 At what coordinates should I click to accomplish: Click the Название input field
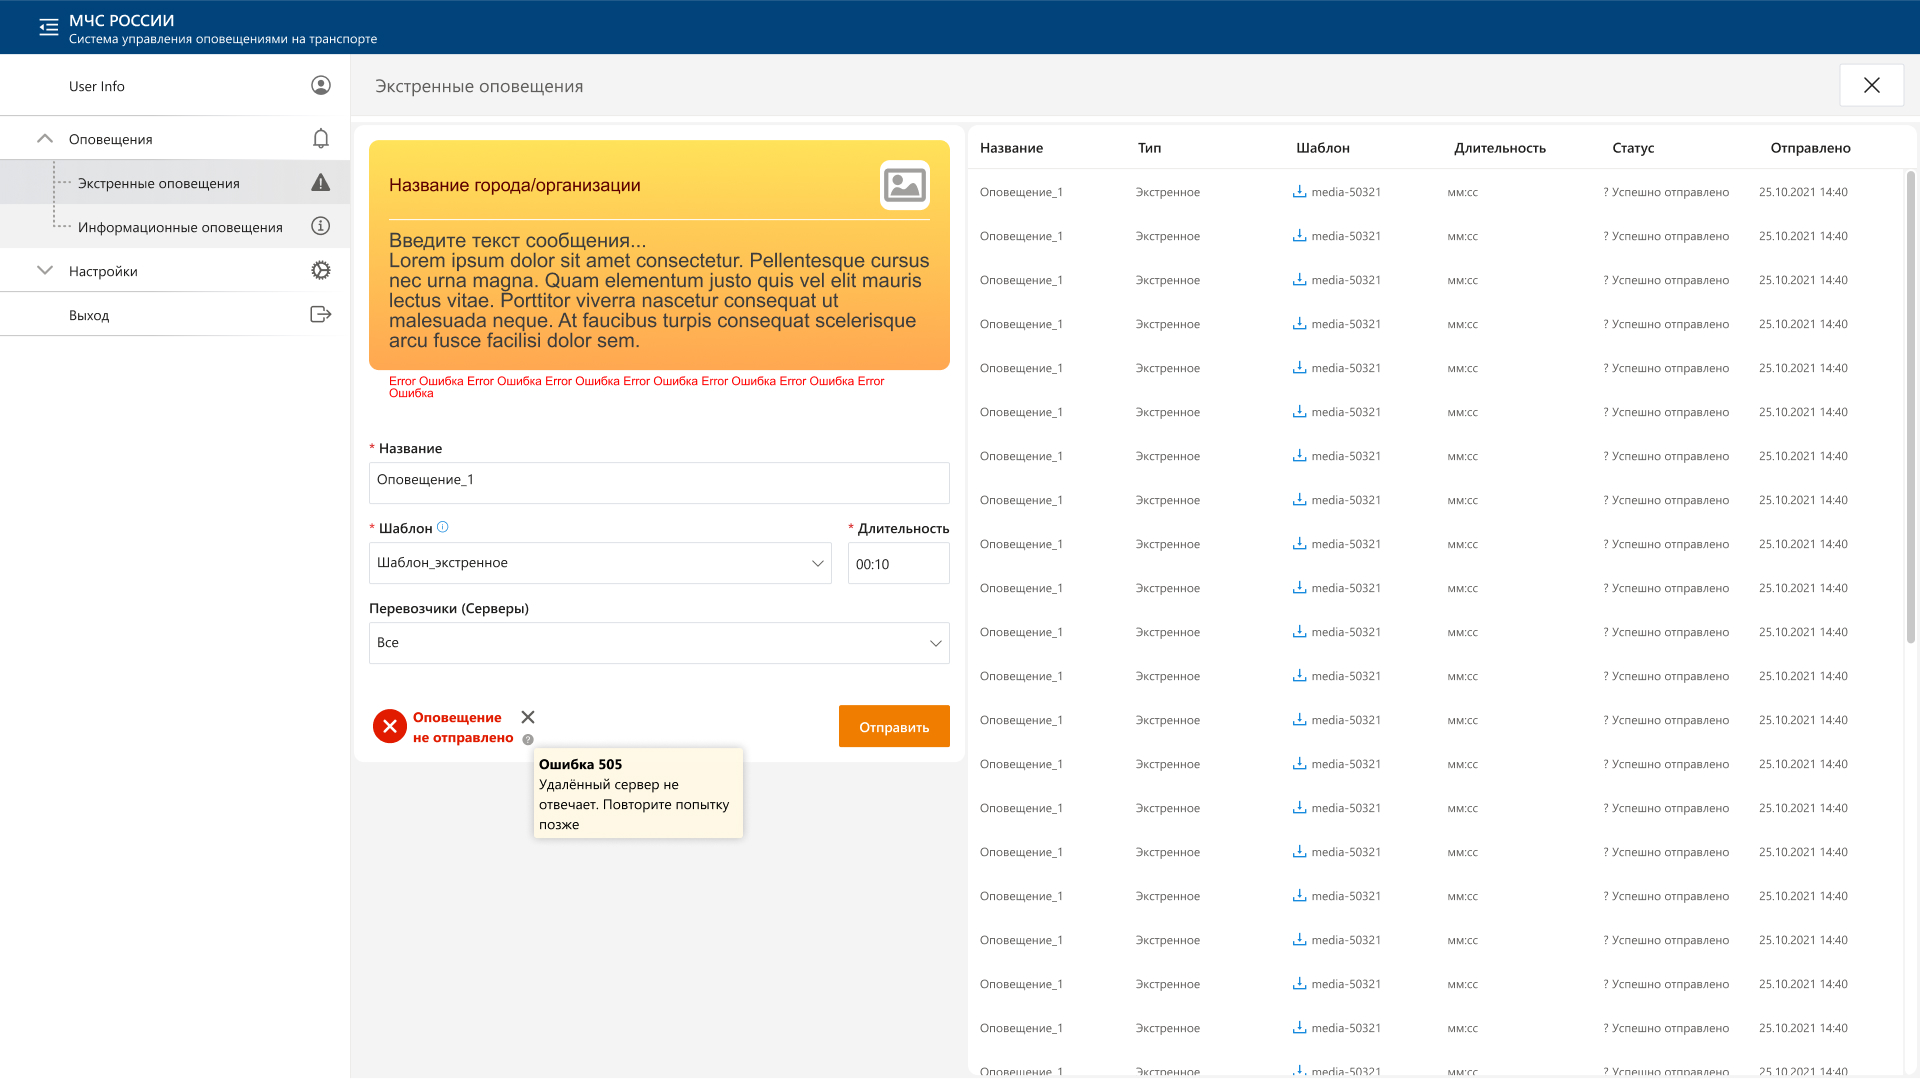pyautogui.click(x=659, y=483)
